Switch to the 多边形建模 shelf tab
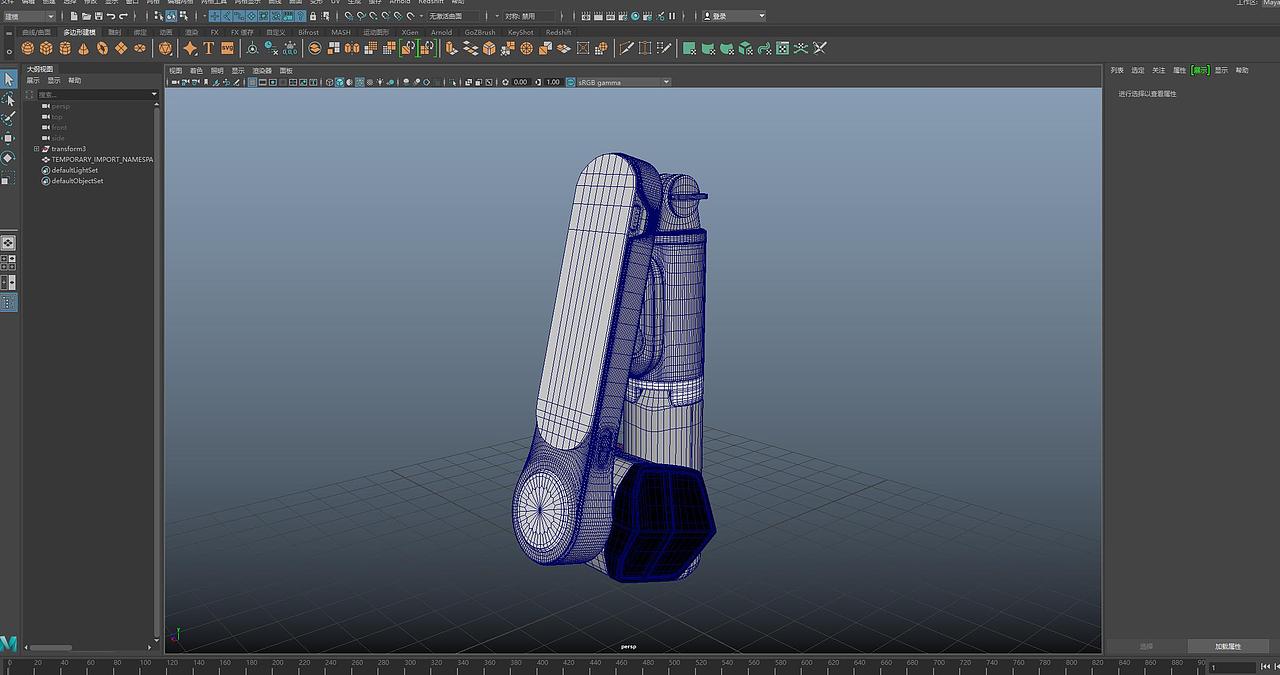Viewport: 1280px width, 675px height. click(x=79, y=32)
